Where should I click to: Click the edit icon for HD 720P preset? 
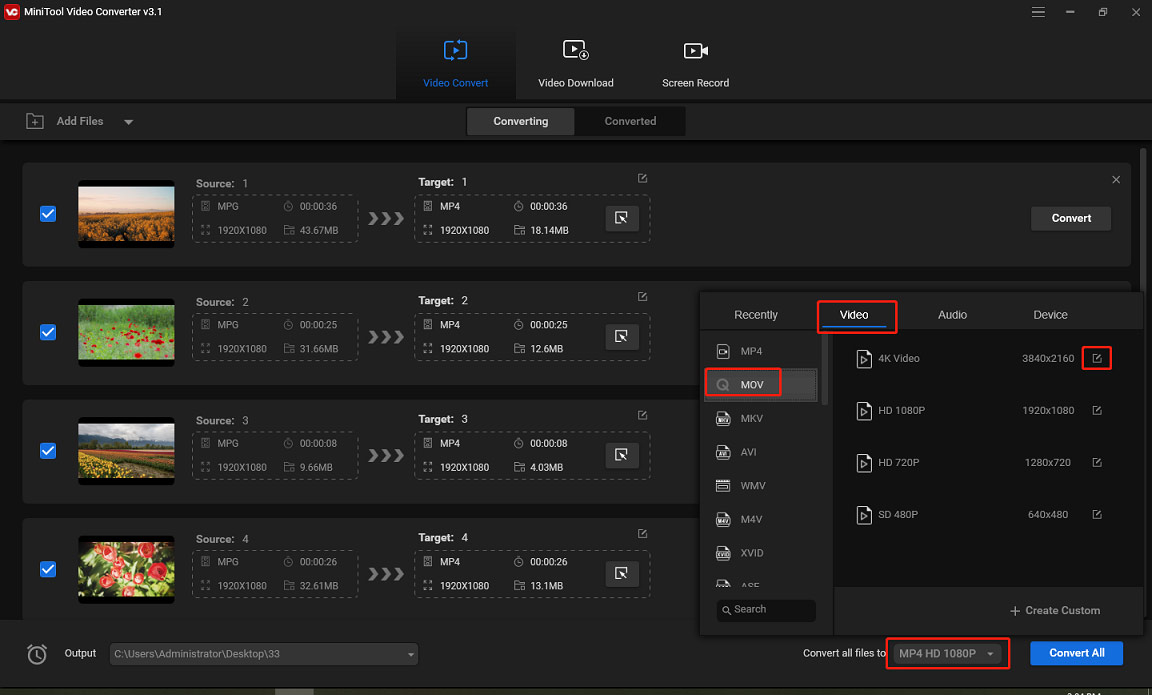[x=1097, y=462]
